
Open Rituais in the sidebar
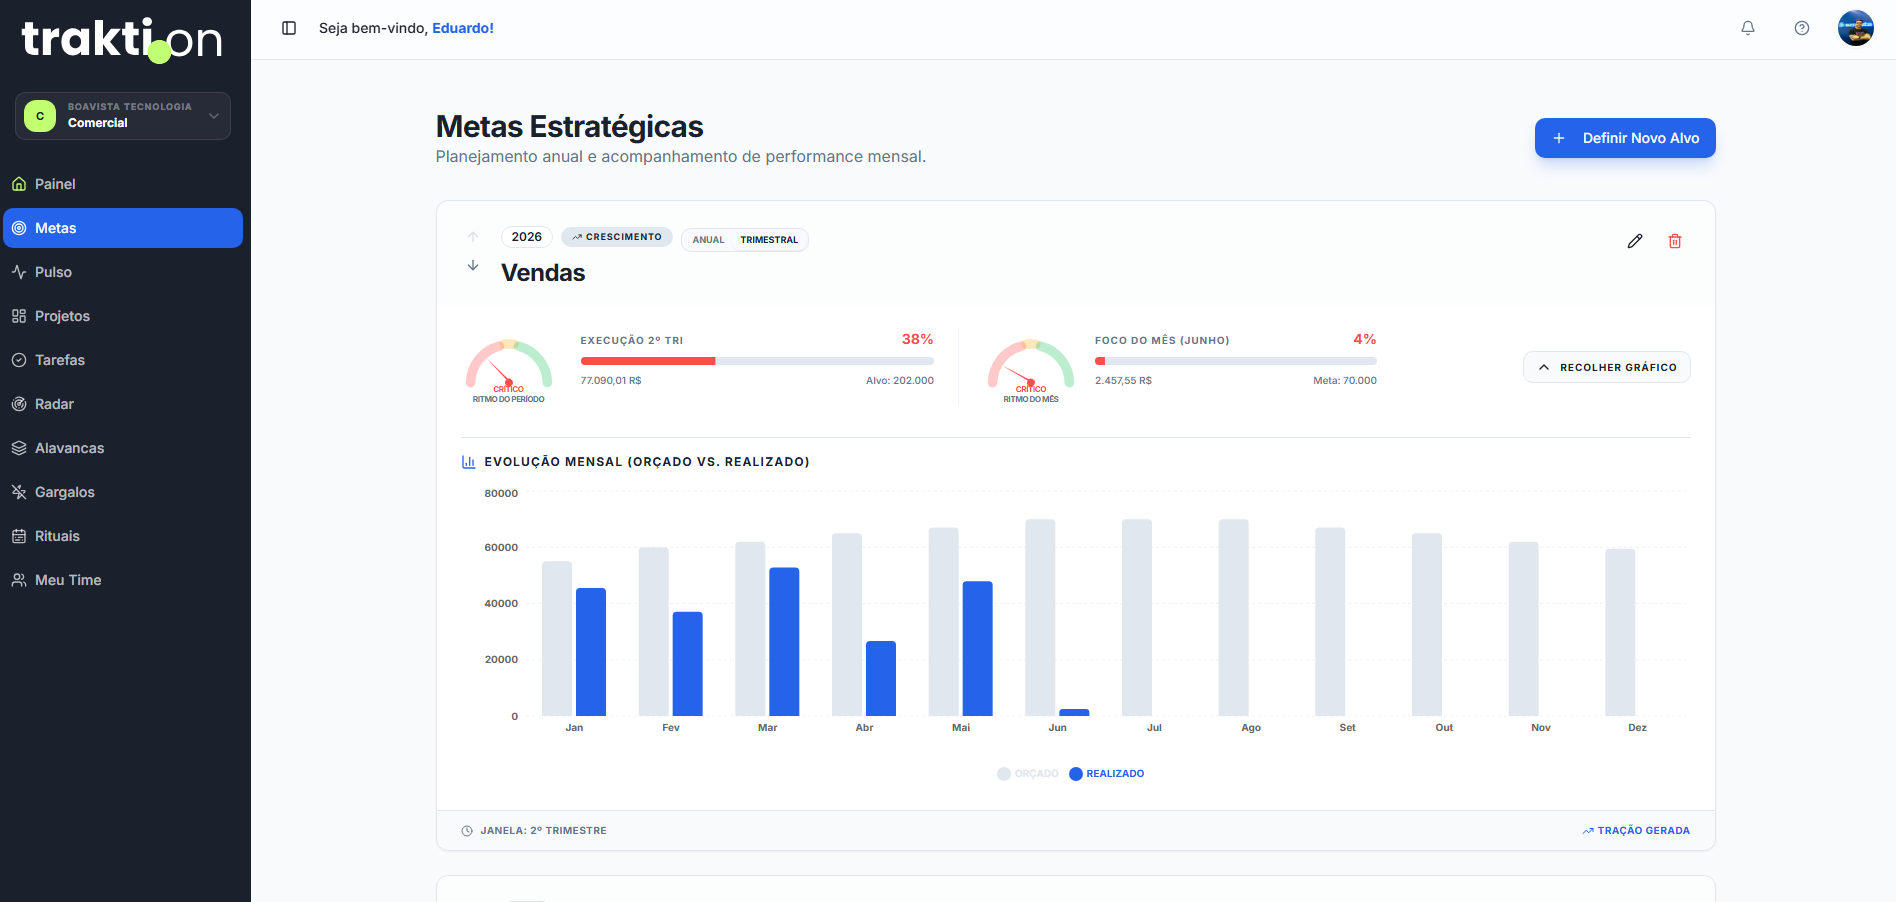pyautogui.click(x=123, y=536)
